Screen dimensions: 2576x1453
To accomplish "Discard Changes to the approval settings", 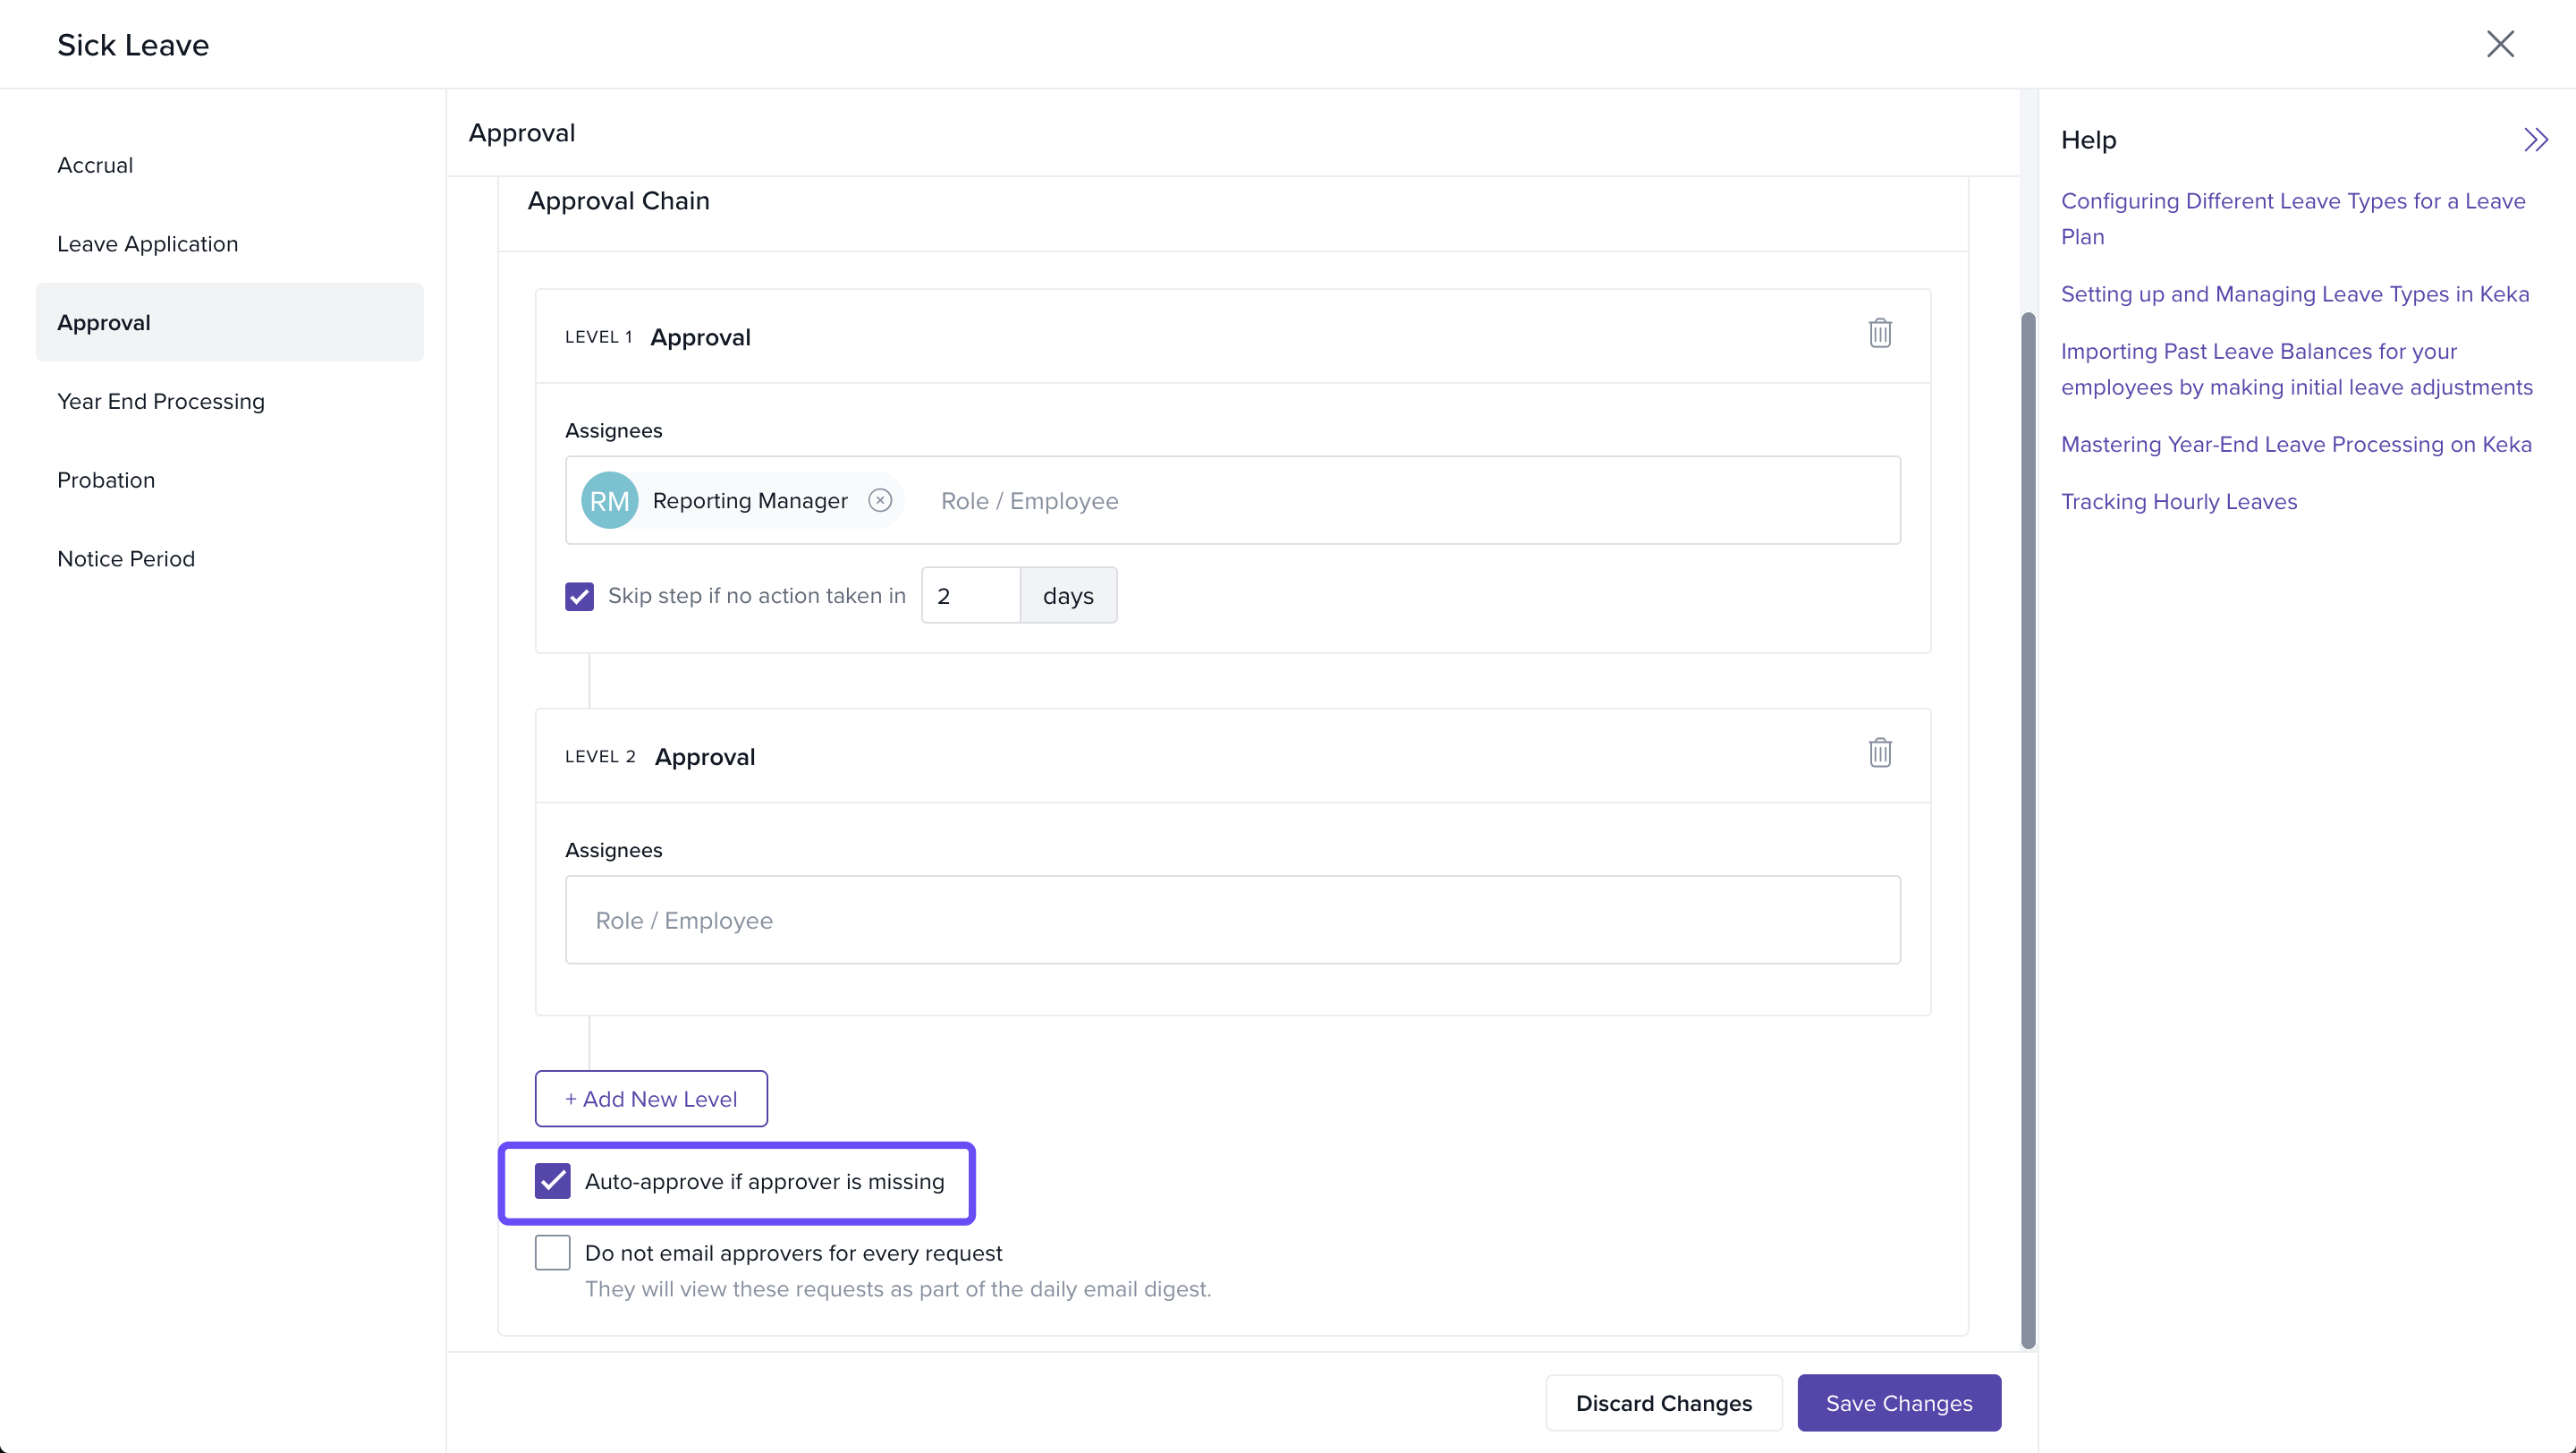I will (1663, 1403).
